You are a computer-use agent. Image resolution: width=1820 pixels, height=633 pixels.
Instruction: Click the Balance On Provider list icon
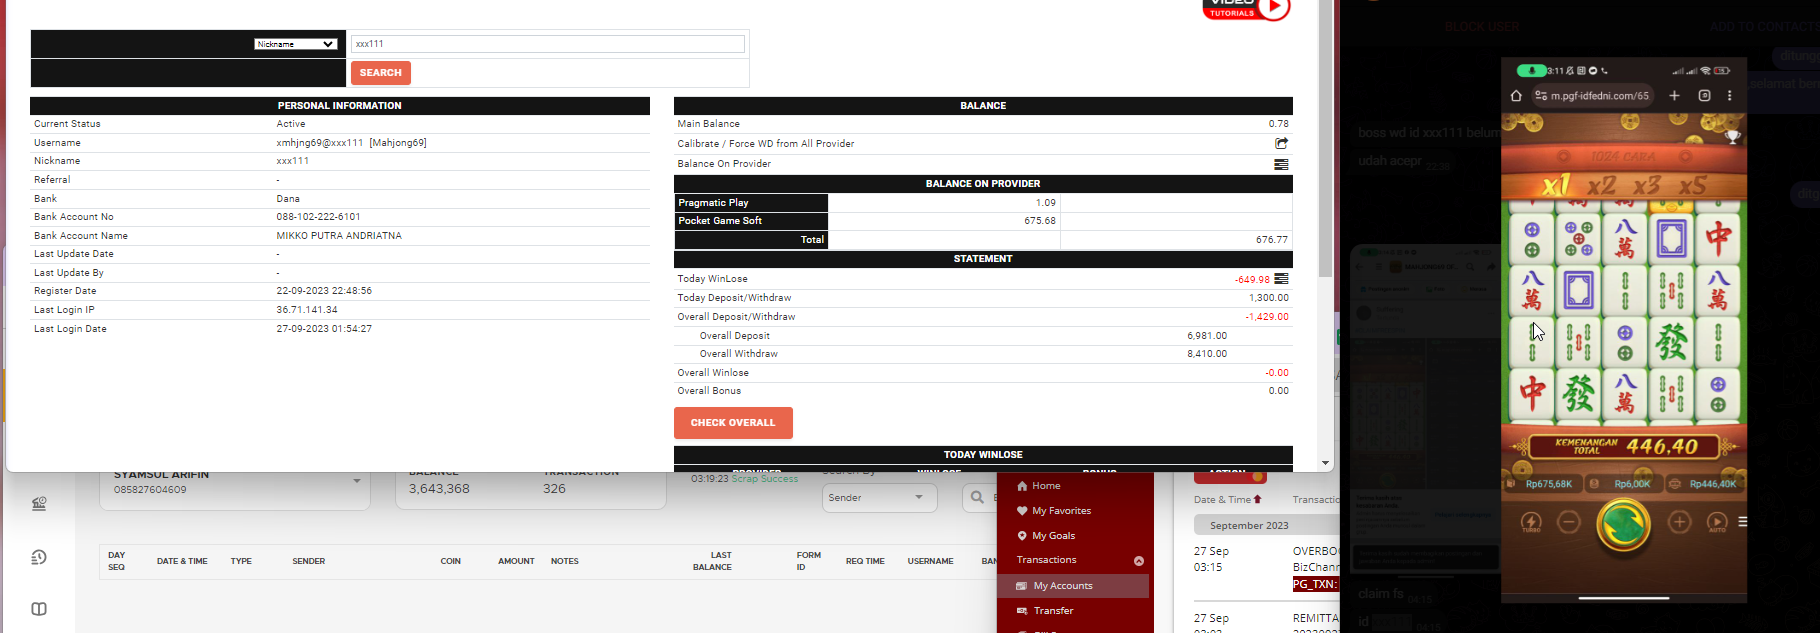click(x=1281, y=164)
